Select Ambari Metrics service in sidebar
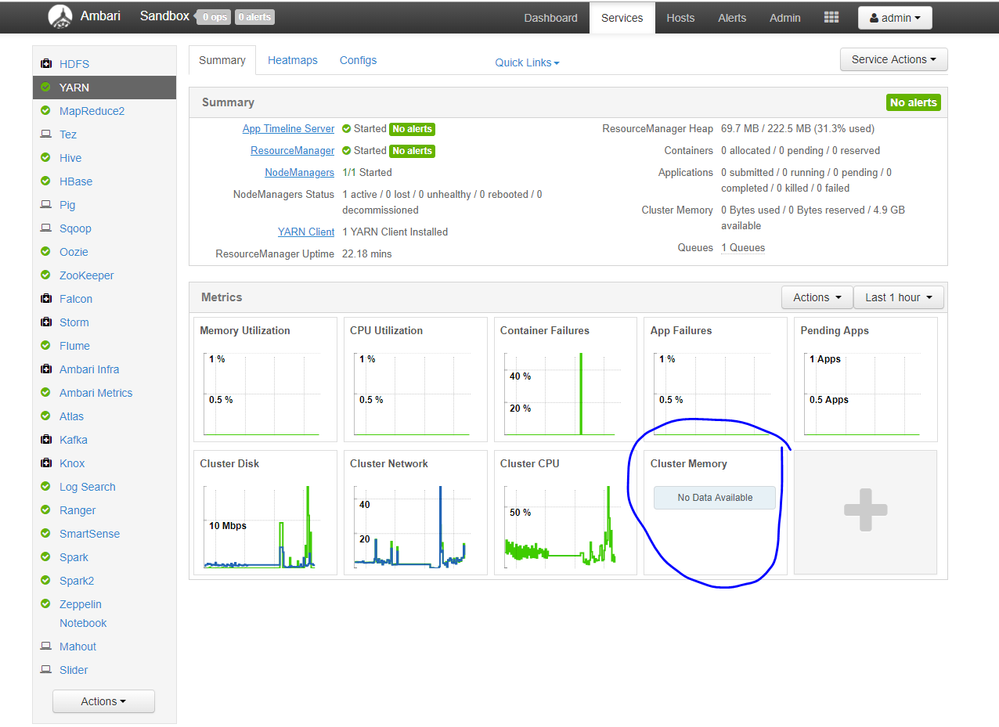The height and width of the screenshot is (727, 999). 96,393
